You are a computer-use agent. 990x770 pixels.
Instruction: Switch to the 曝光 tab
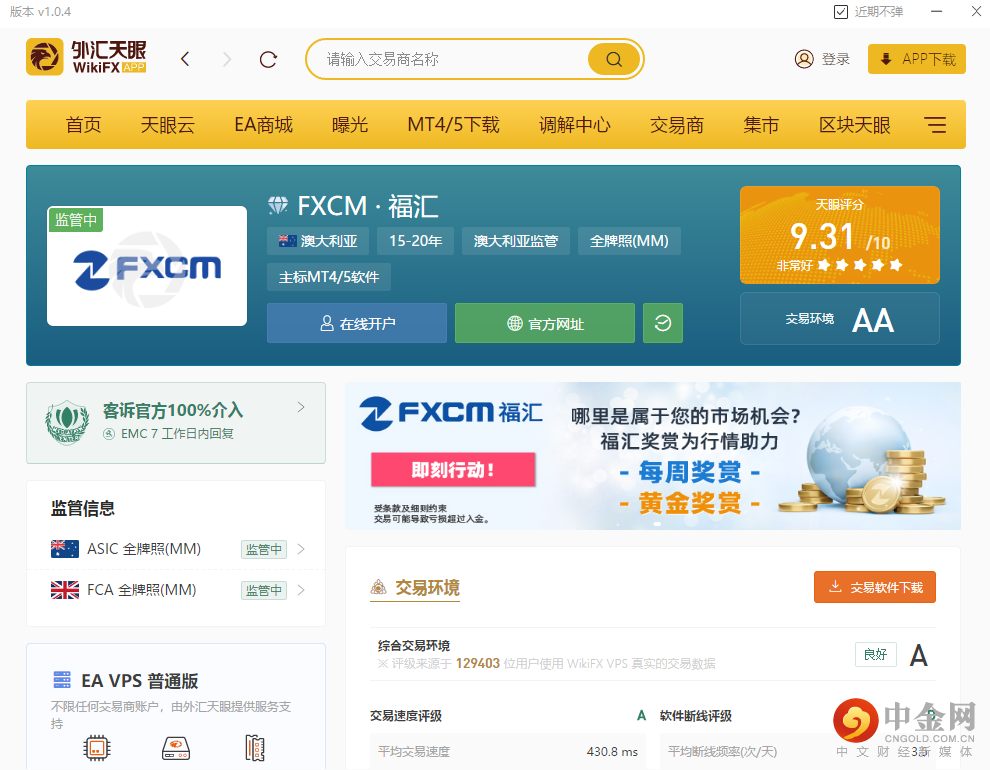[x=350, y=124]
